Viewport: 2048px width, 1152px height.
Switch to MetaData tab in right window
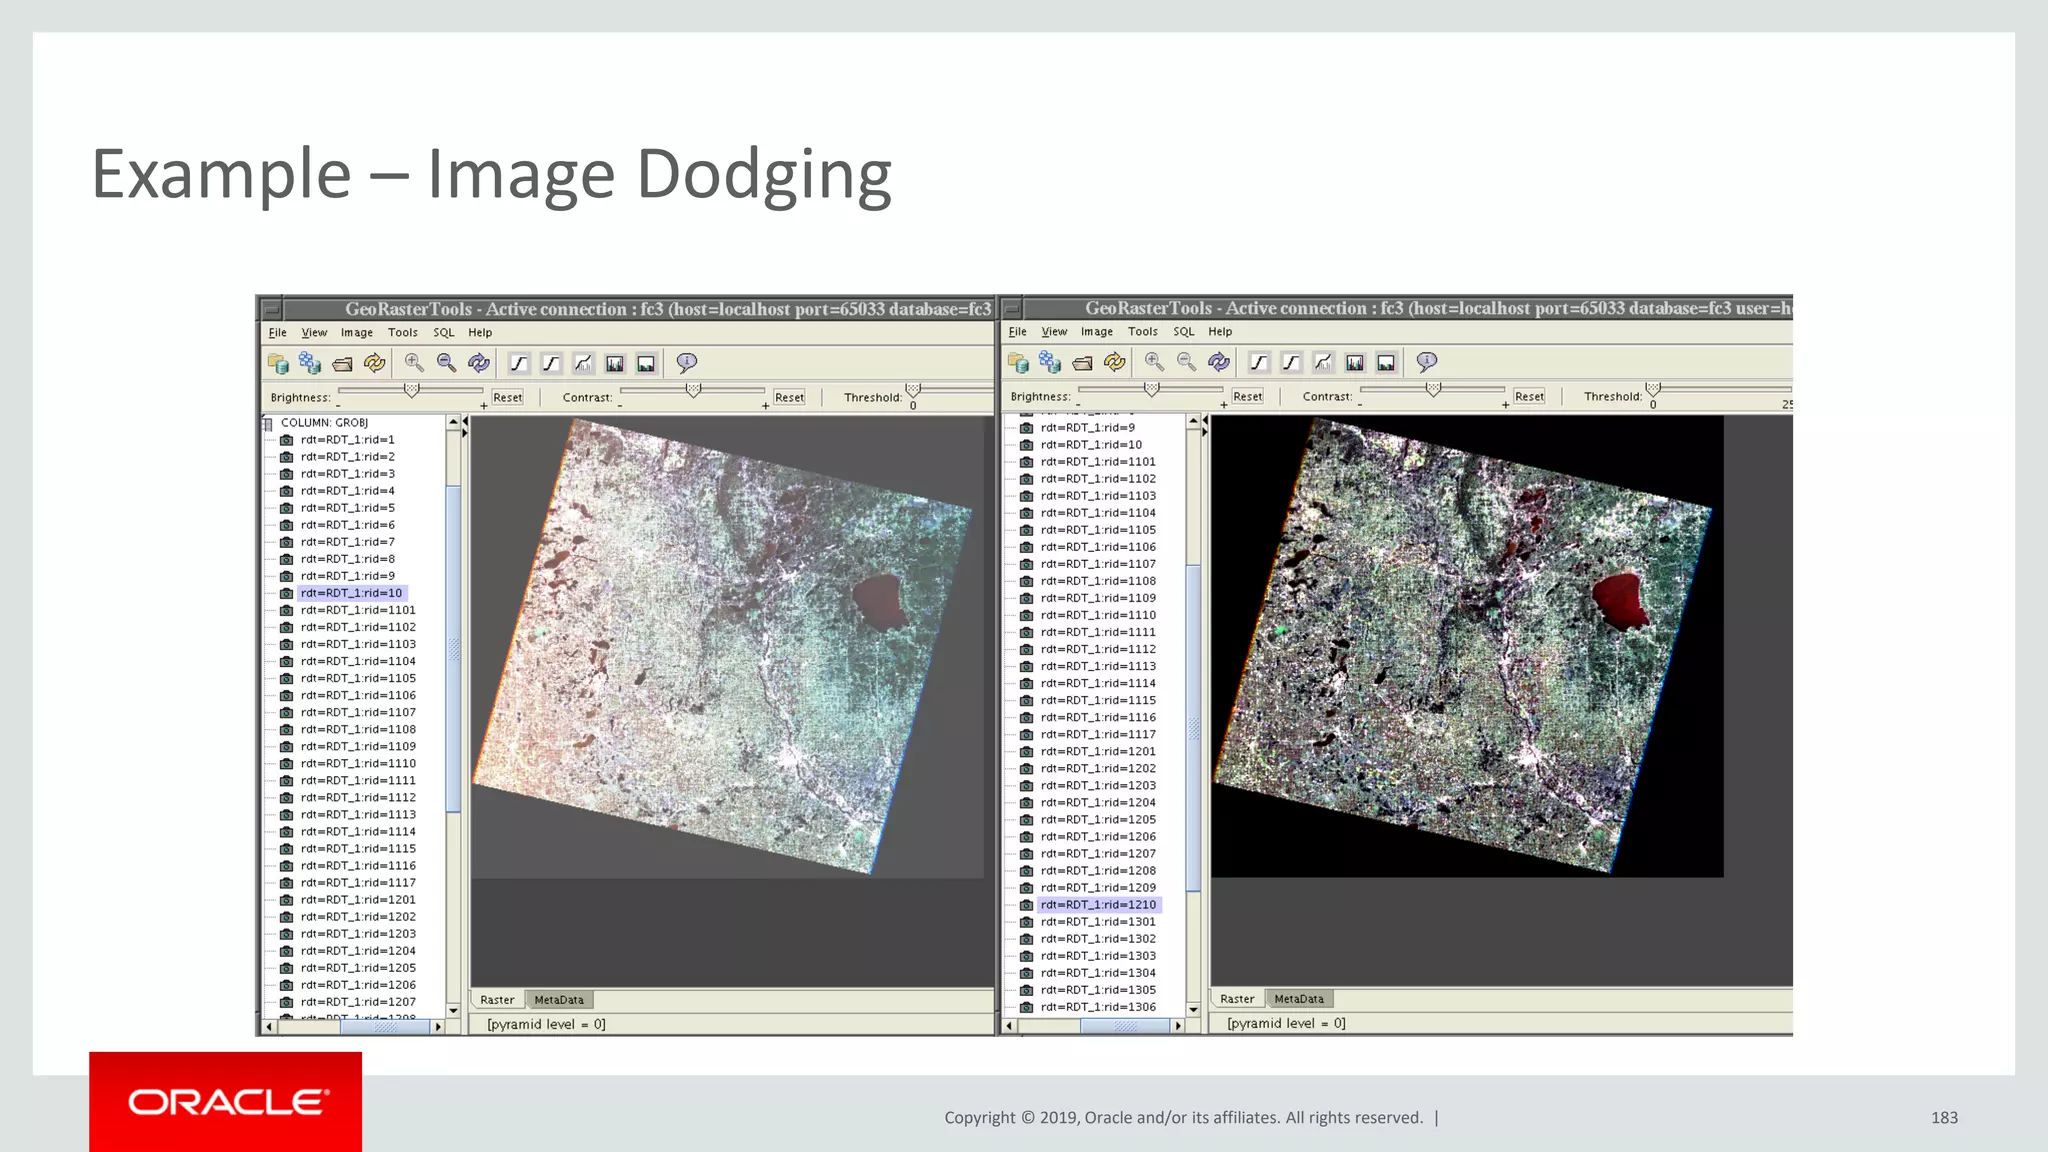(1299, 999)
